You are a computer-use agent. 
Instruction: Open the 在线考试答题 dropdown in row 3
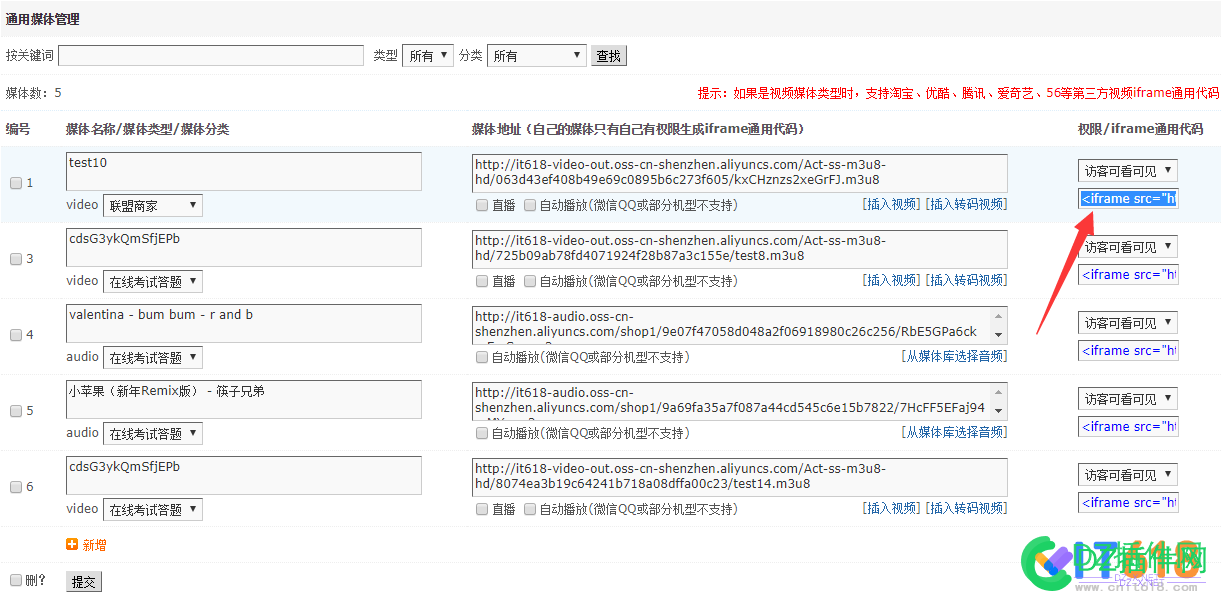point(152,280)
